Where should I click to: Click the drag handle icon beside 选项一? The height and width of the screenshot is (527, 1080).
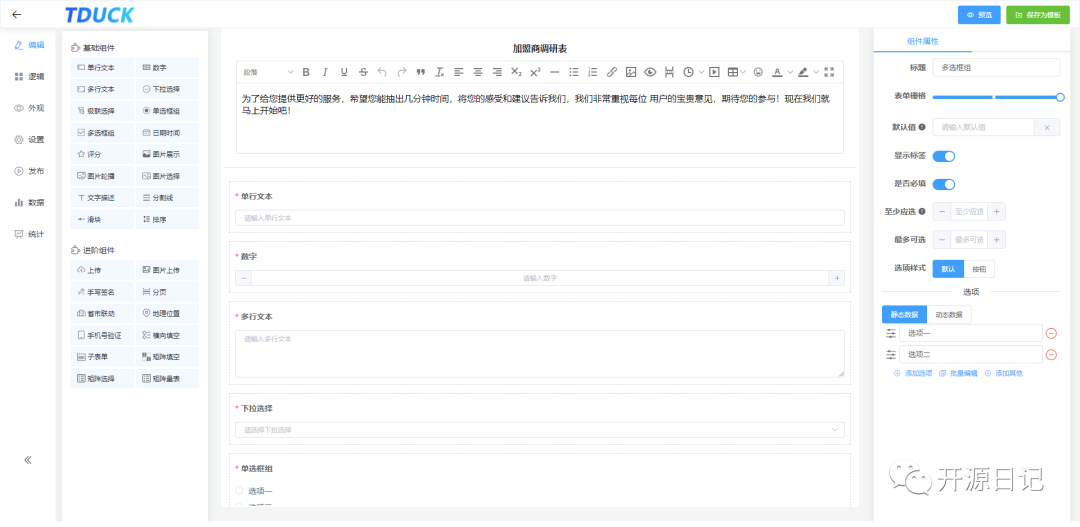point(891,333)
